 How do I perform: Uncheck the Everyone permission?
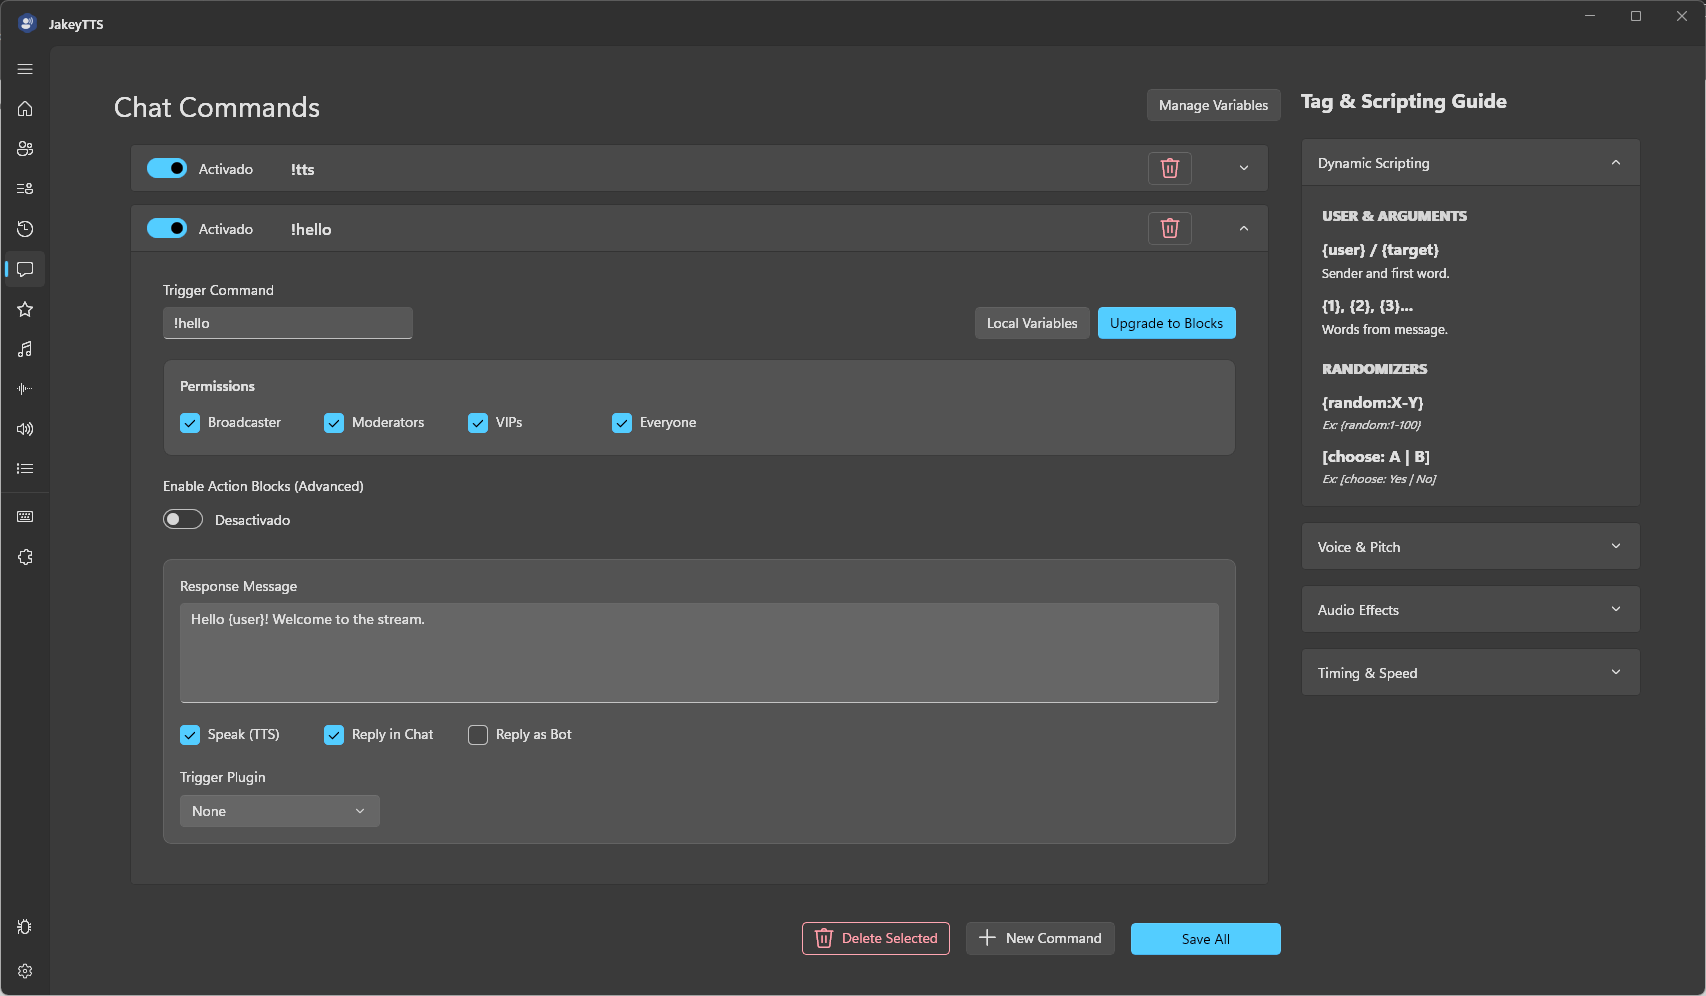click(x=622, y=423)
